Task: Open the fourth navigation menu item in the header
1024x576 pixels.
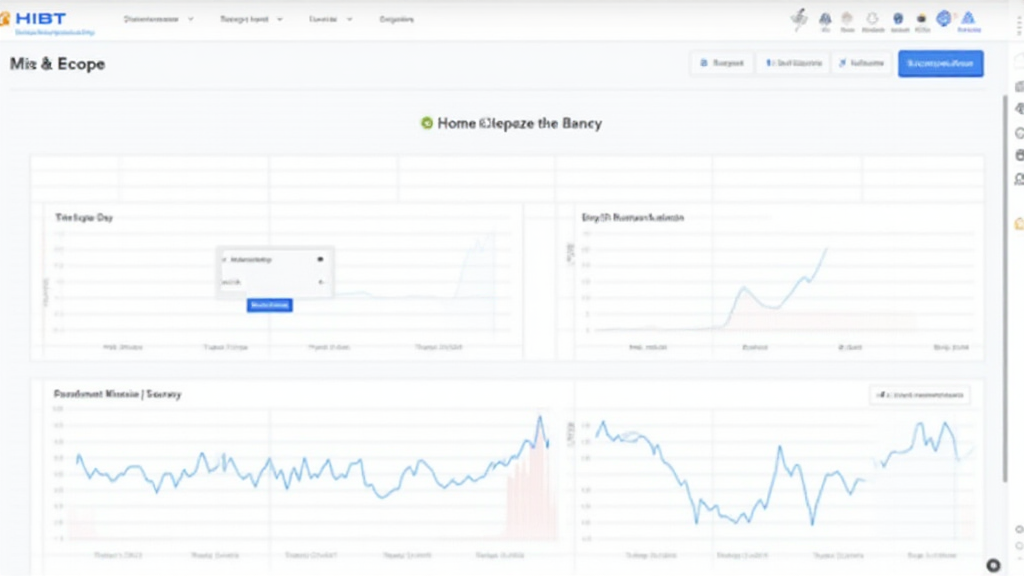Action: [396, 19]
